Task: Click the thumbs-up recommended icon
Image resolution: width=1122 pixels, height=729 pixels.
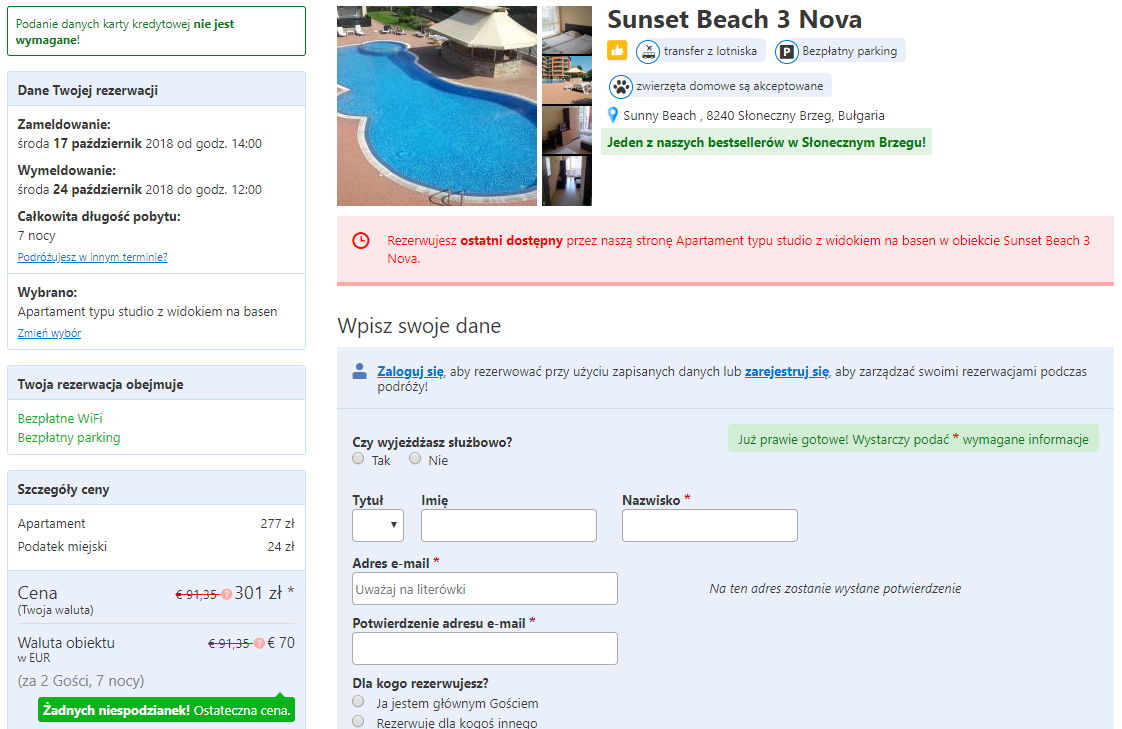Action: (x=617, y=51)
